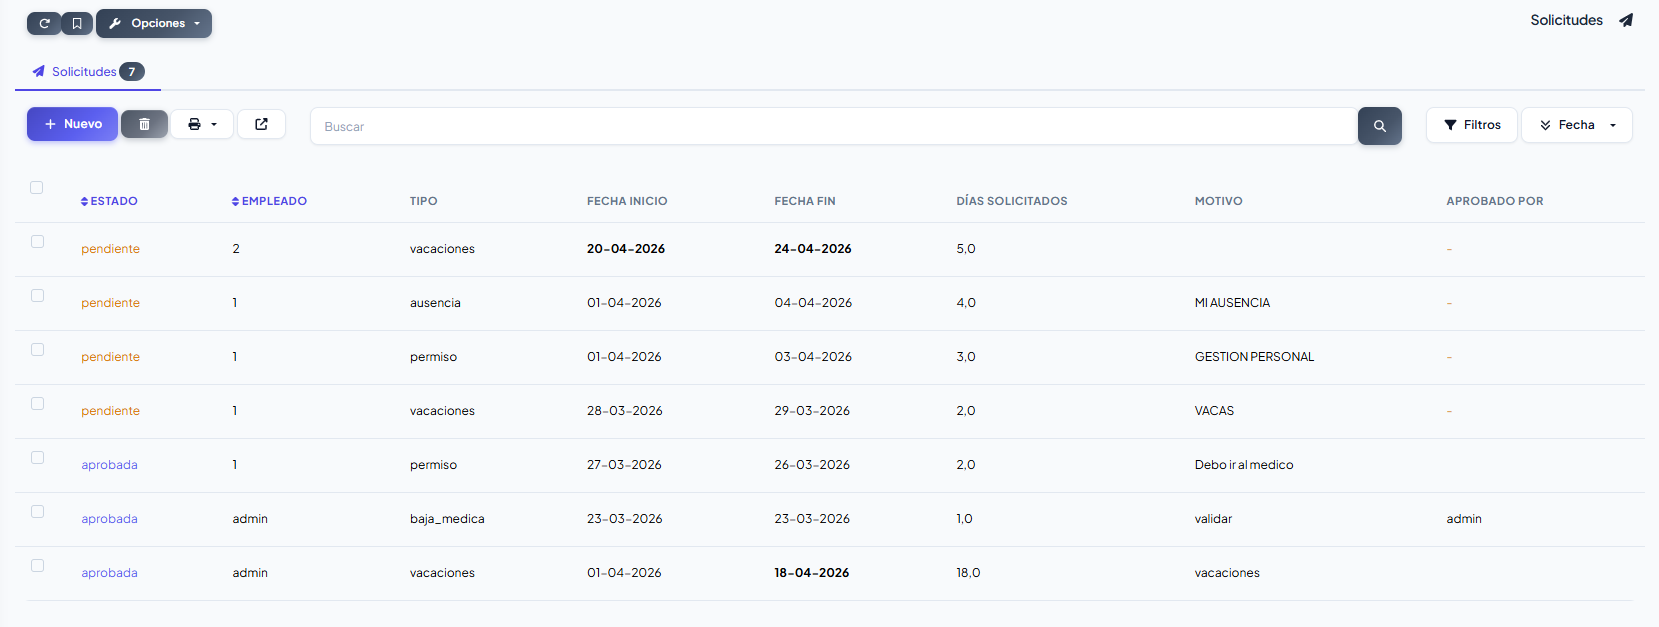Click the MOTIVO column header
The height and width of the screenshot is (627, 1659).
[x=1218, y=201]
